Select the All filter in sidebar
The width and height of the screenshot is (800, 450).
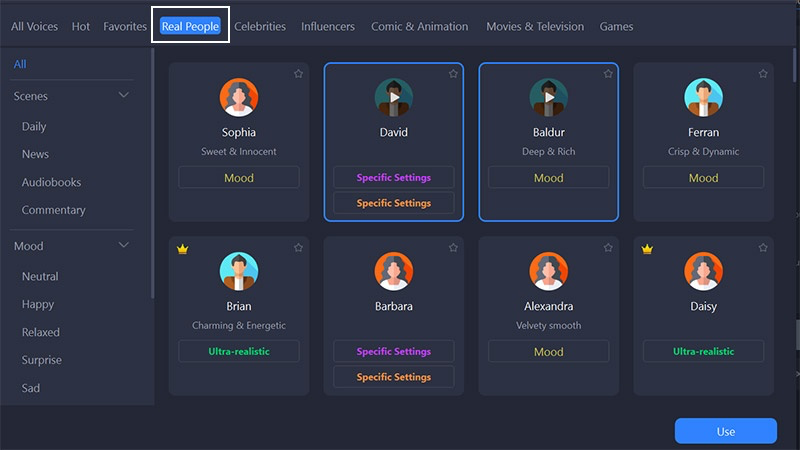(x=20, y=64)
